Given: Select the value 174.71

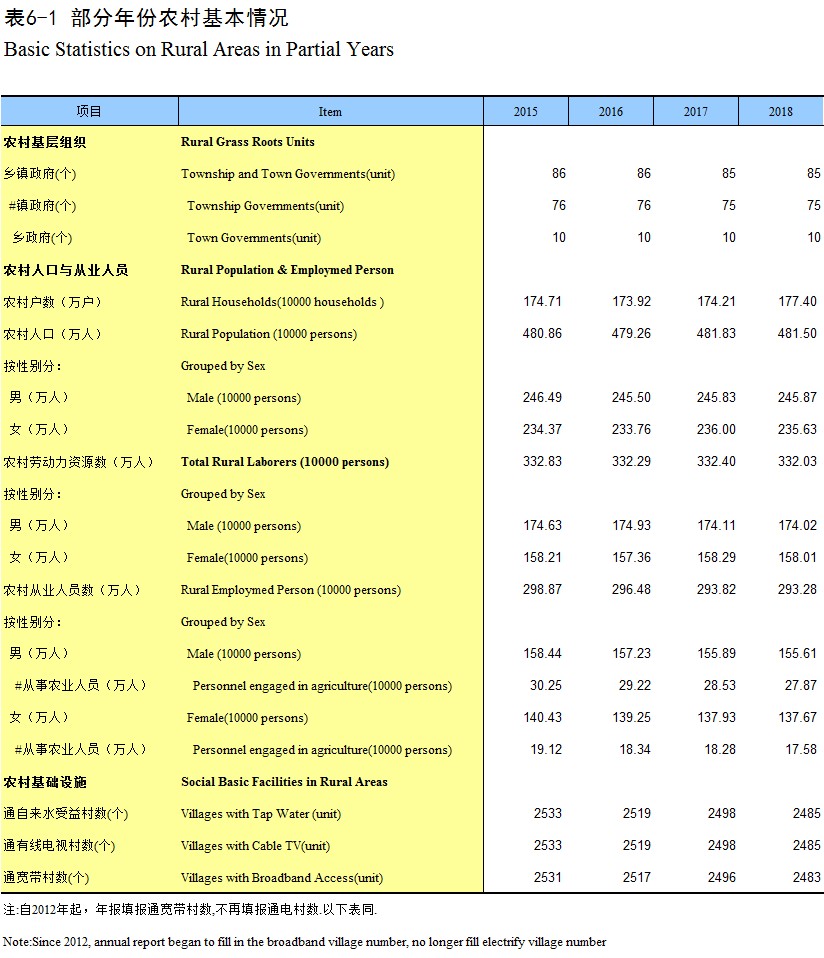Looking at the screenshot, I should click(x=542, y=301).
